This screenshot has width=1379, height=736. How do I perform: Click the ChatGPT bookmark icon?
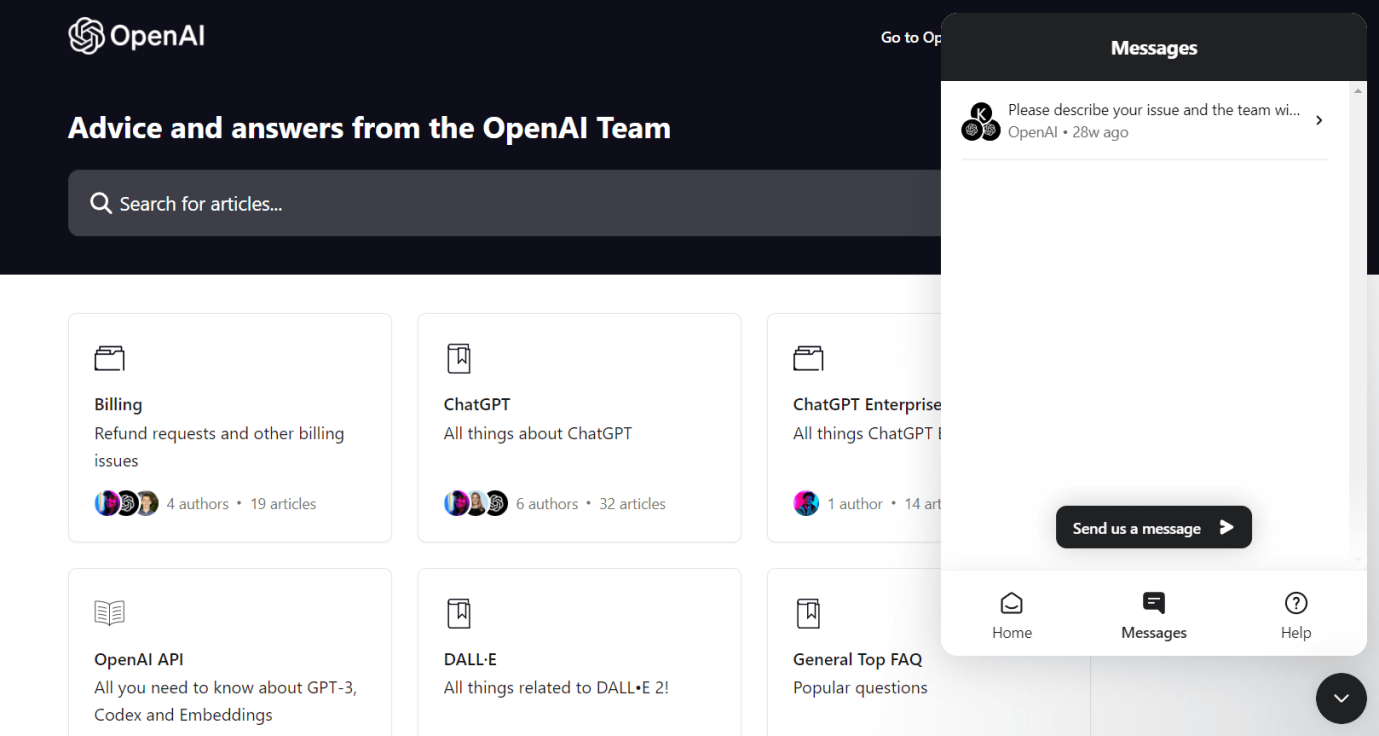458,358
